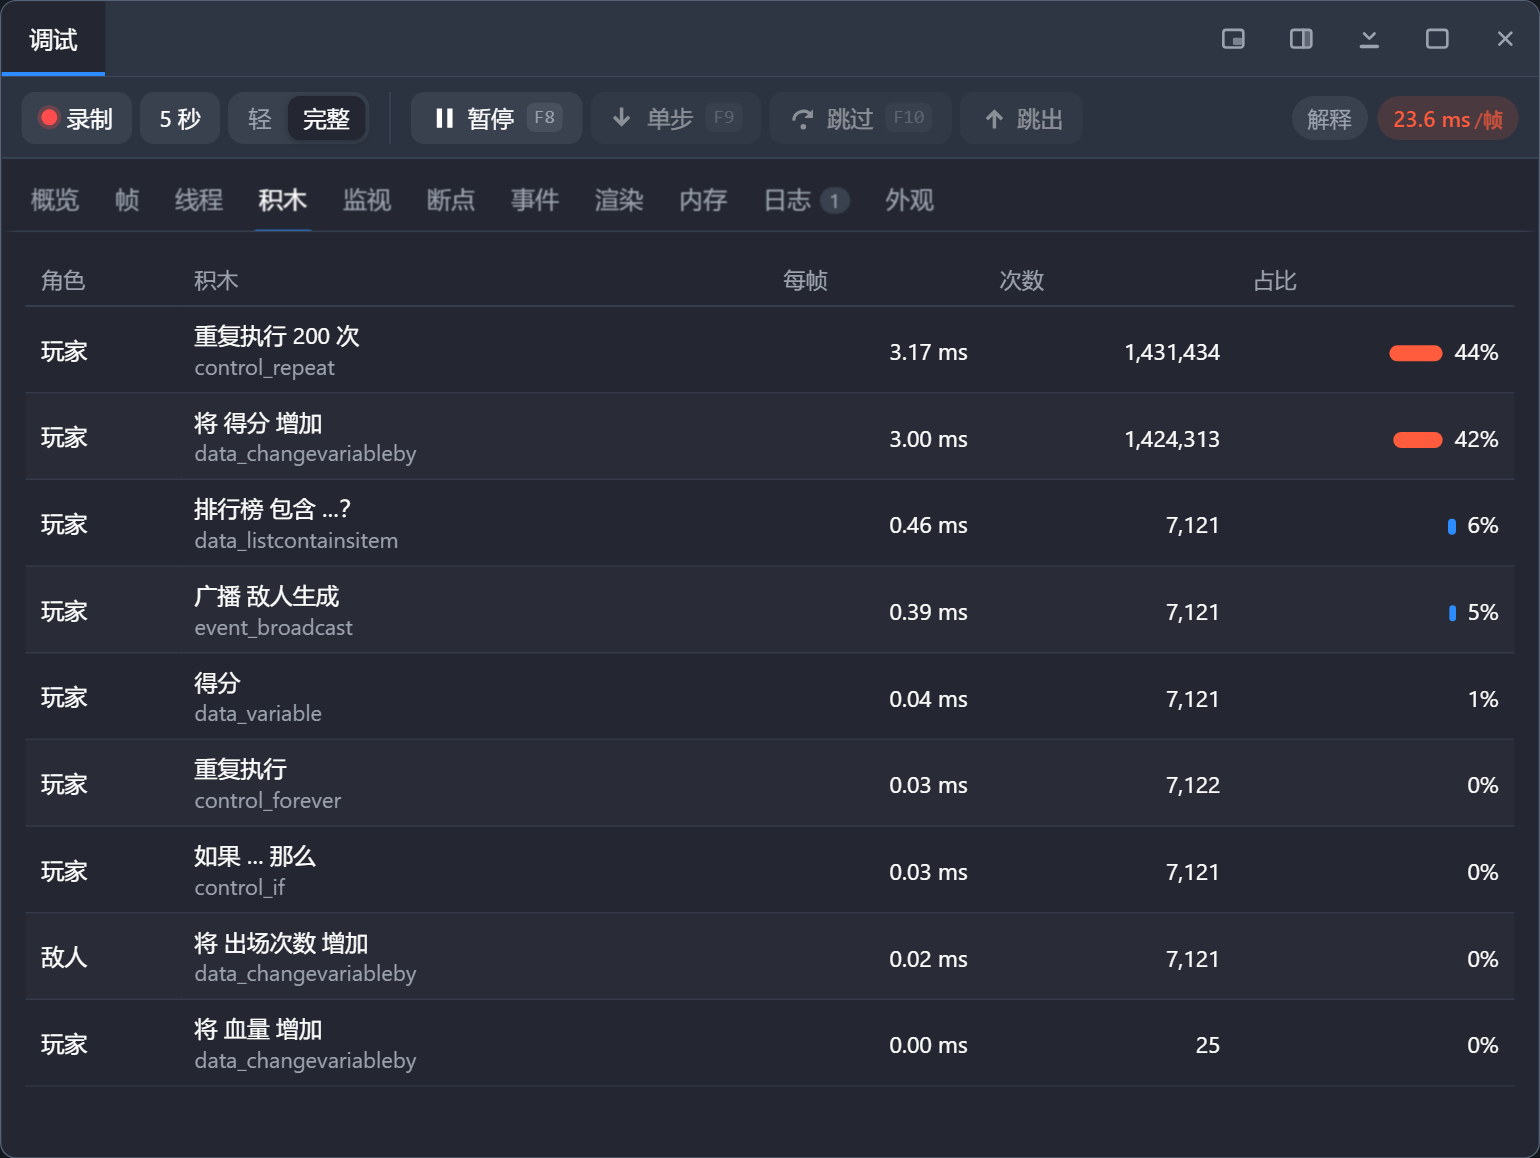The width and height of the screenshot is (1540, 1158).
Task: Switch to the 线程 tab
Action: [x=199, y=200]
